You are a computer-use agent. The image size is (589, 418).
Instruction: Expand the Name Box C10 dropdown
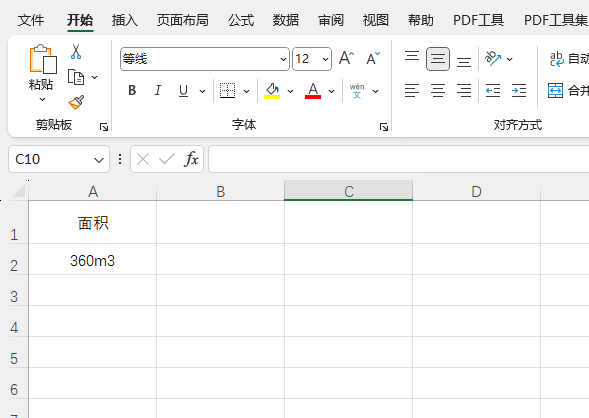99,160
